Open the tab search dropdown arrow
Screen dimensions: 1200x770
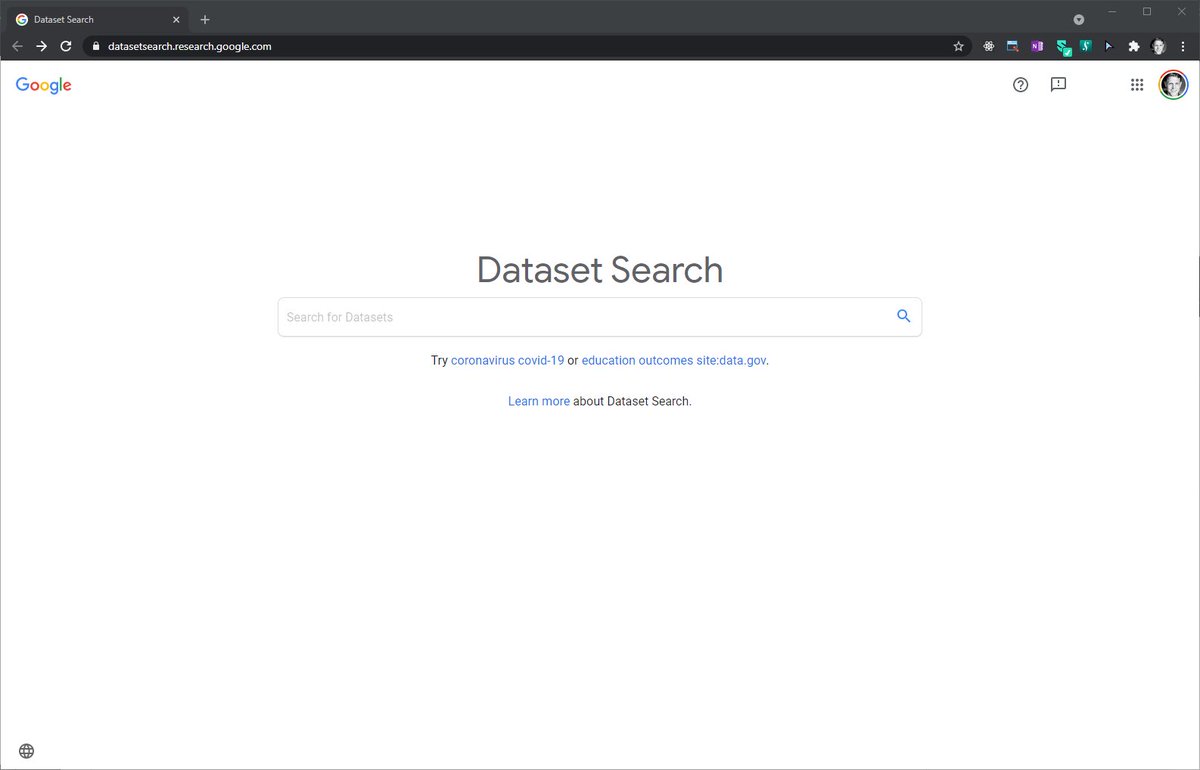(1079, 19)
